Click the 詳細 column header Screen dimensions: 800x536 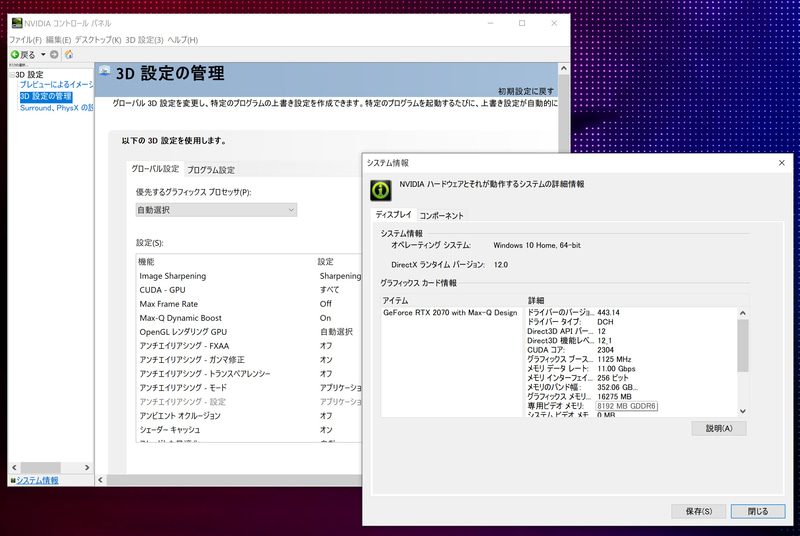pos(637,300)
